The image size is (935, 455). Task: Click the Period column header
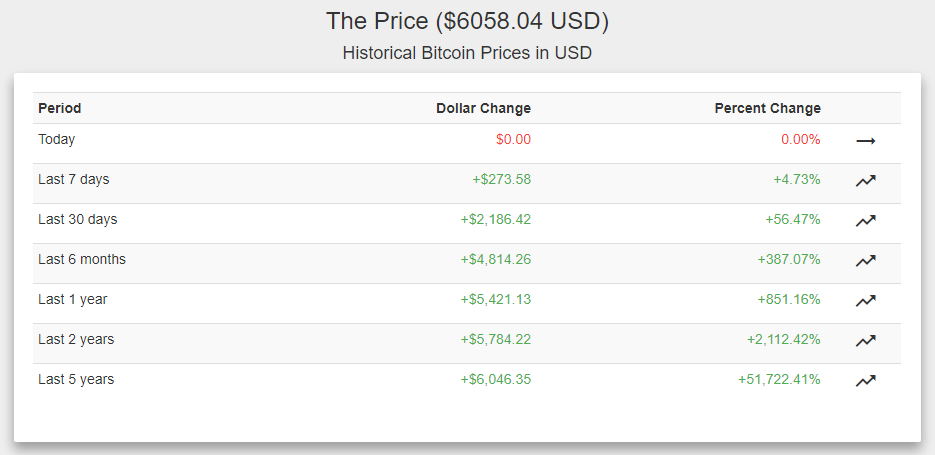60,108
